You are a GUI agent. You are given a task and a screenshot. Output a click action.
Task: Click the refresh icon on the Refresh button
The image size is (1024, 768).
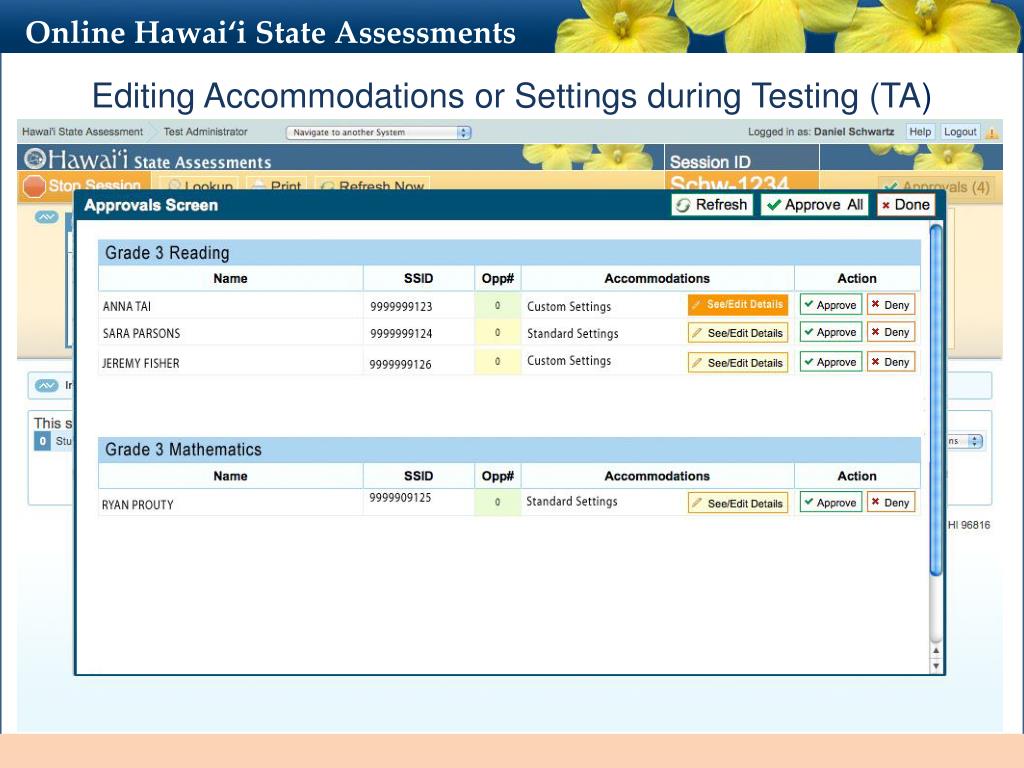(683, 206)
